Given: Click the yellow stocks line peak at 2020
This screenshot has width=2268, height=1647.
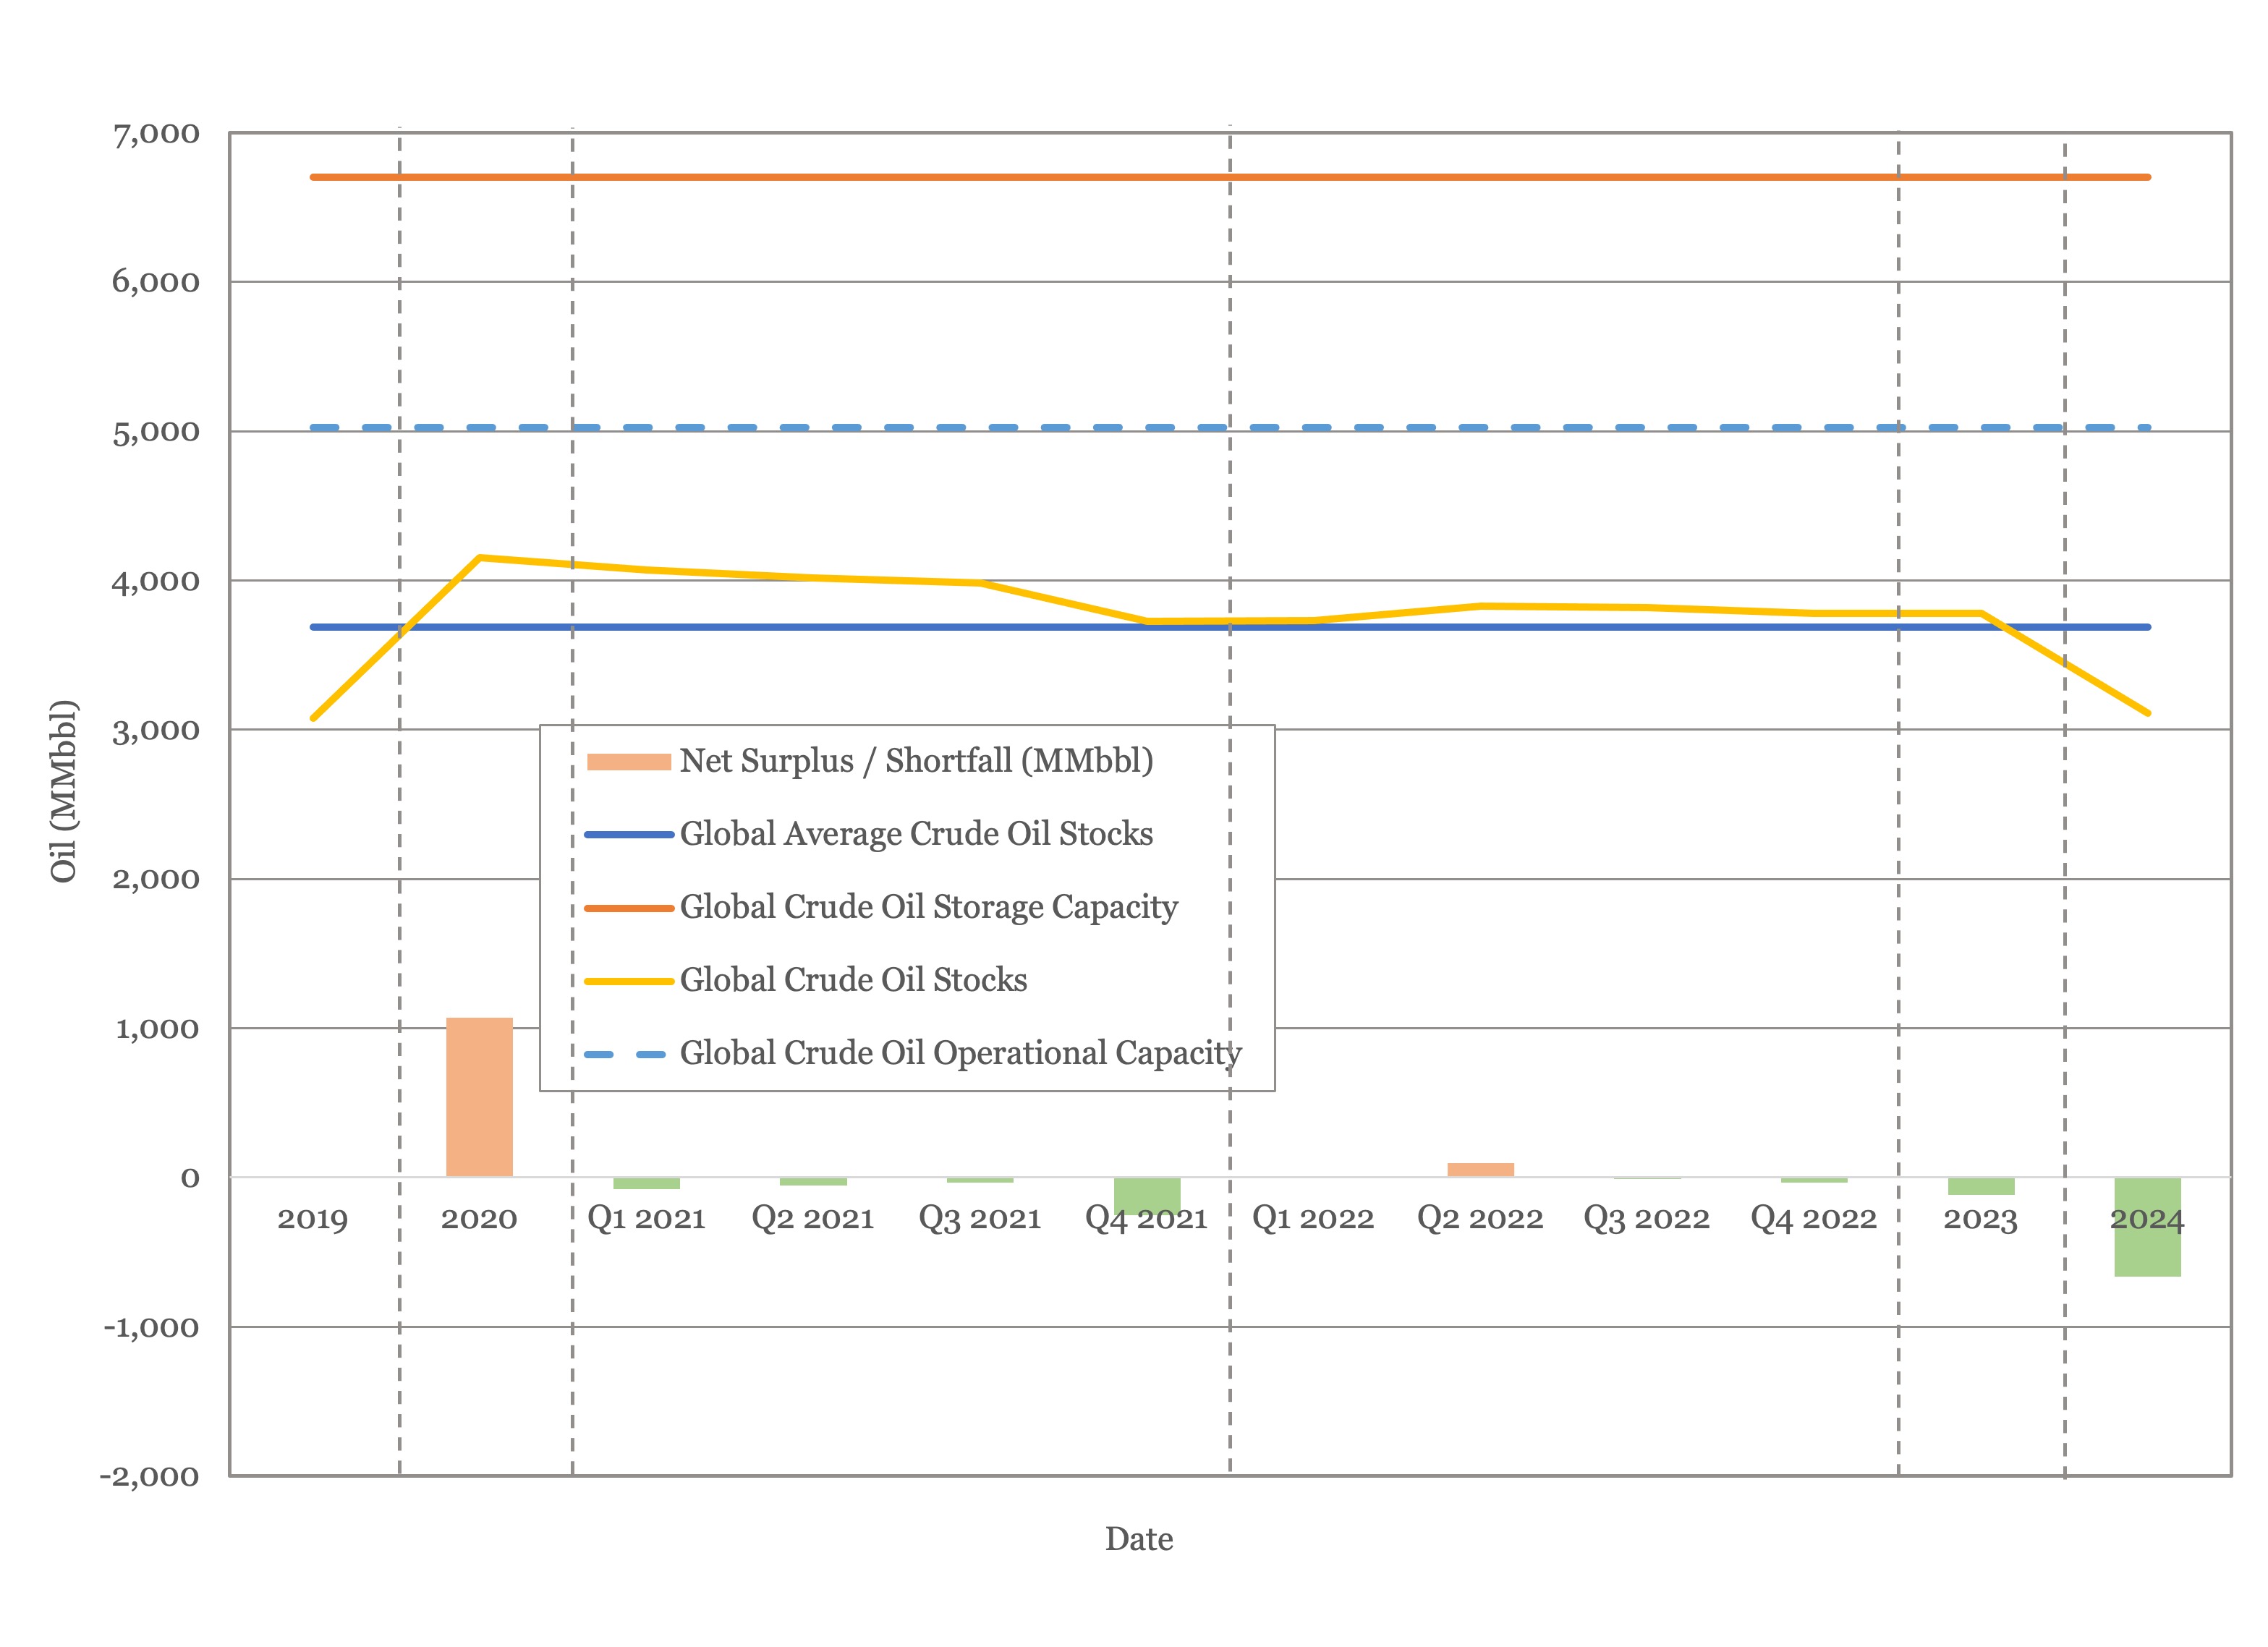Looking at the screenshot, I should (x=480, y=557).
